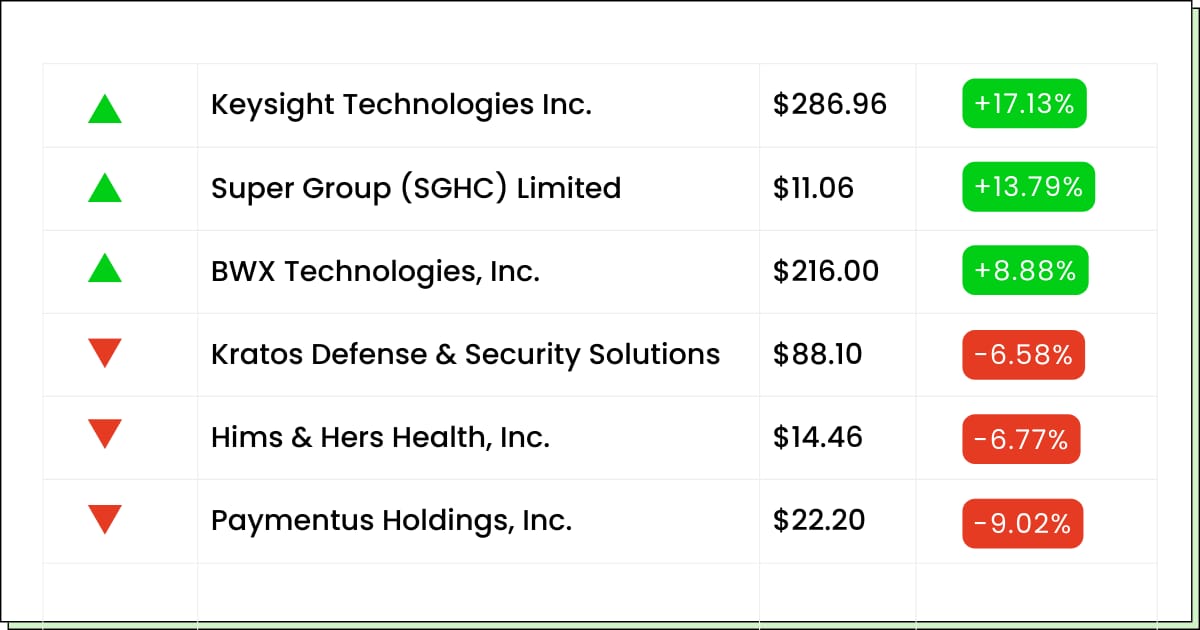1200x630 pixels.
Task: Select BWX Technologies, Inc. company name
Action: point(375,271)
